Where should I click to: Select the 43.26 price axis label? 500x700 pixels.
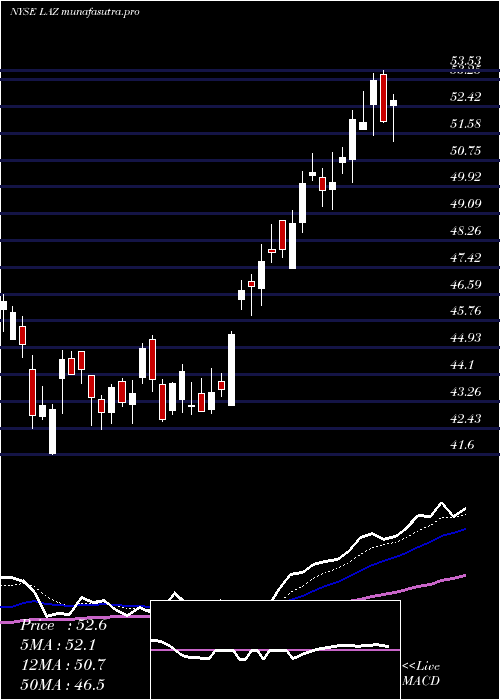point(466,392)
